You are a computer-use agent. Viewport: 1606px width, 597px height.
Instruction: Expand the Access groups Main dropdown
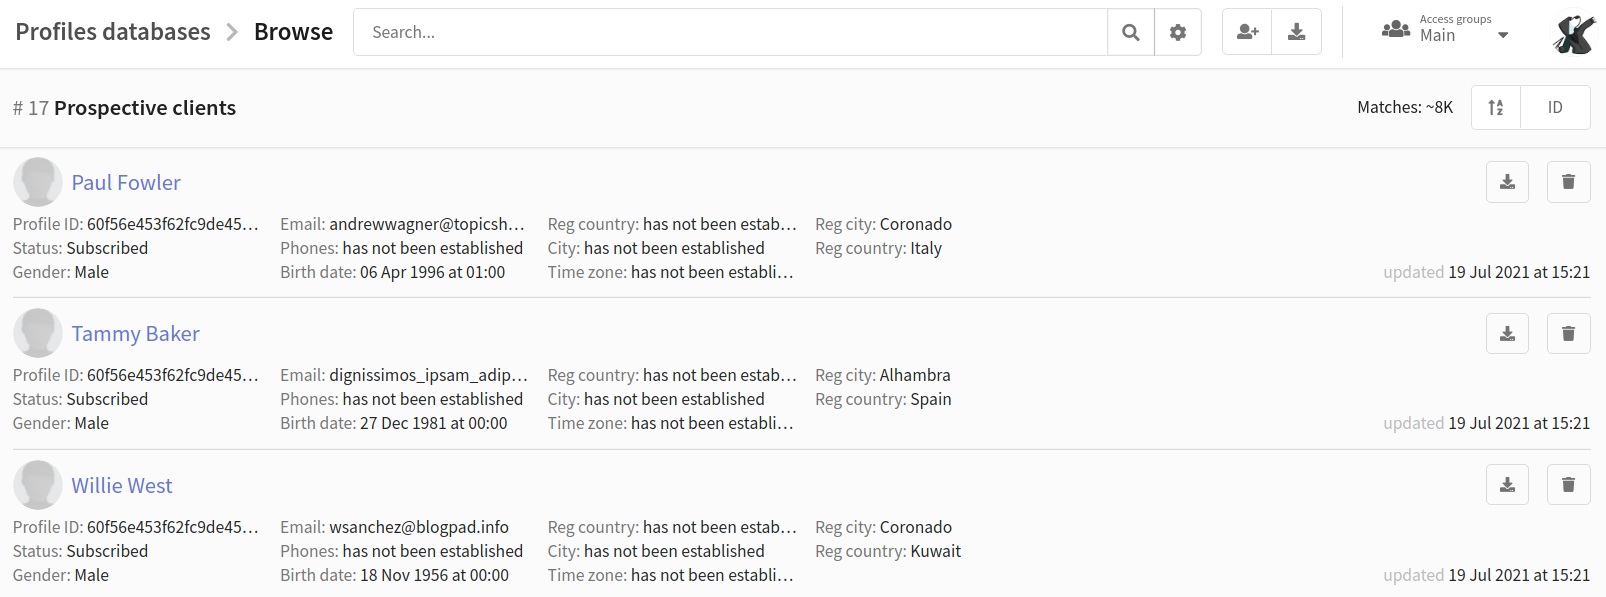pyautogui.click(x=1446, y=30)
